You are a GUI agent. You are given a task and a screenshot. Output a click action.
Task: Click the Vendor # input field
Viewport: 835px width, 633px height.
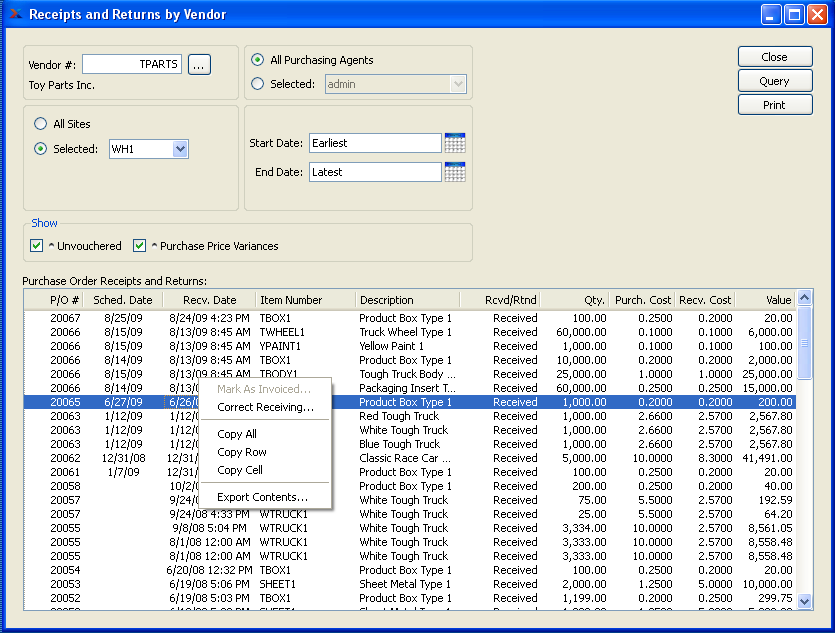(x=132, y=64)
